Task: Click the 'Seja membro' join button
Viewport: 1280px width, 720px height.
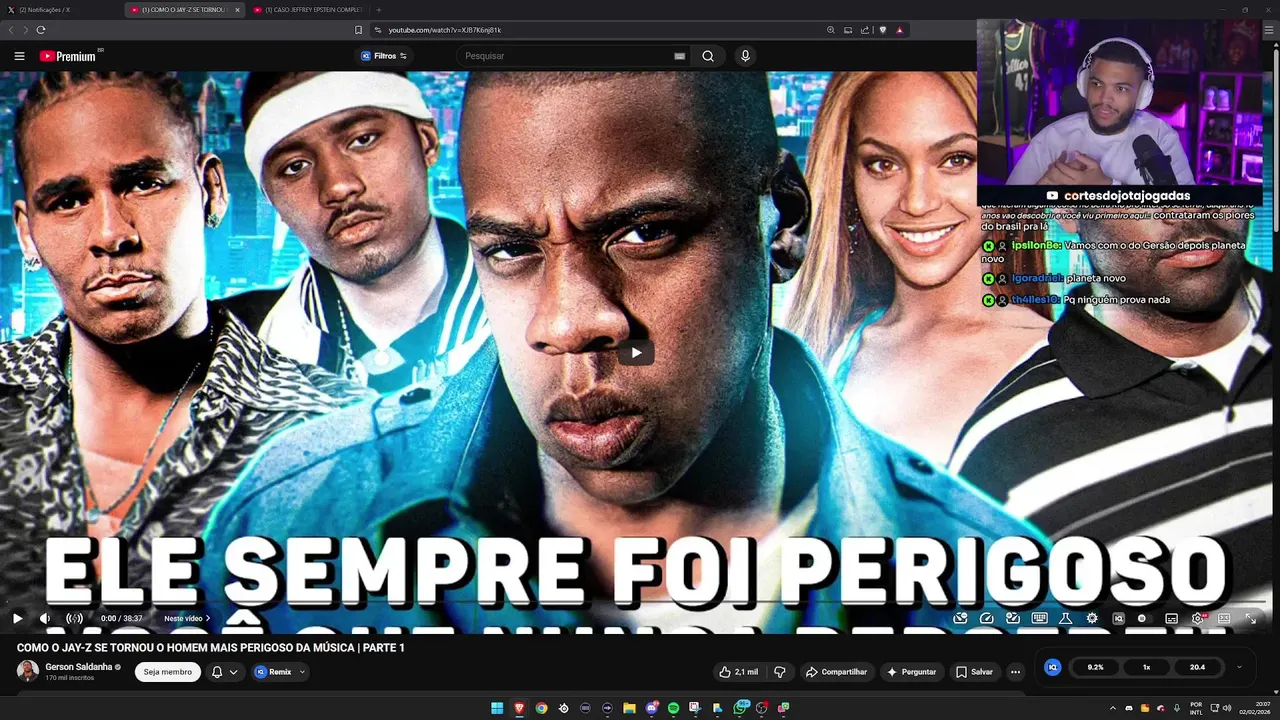Action: click(x=167, y=672)
